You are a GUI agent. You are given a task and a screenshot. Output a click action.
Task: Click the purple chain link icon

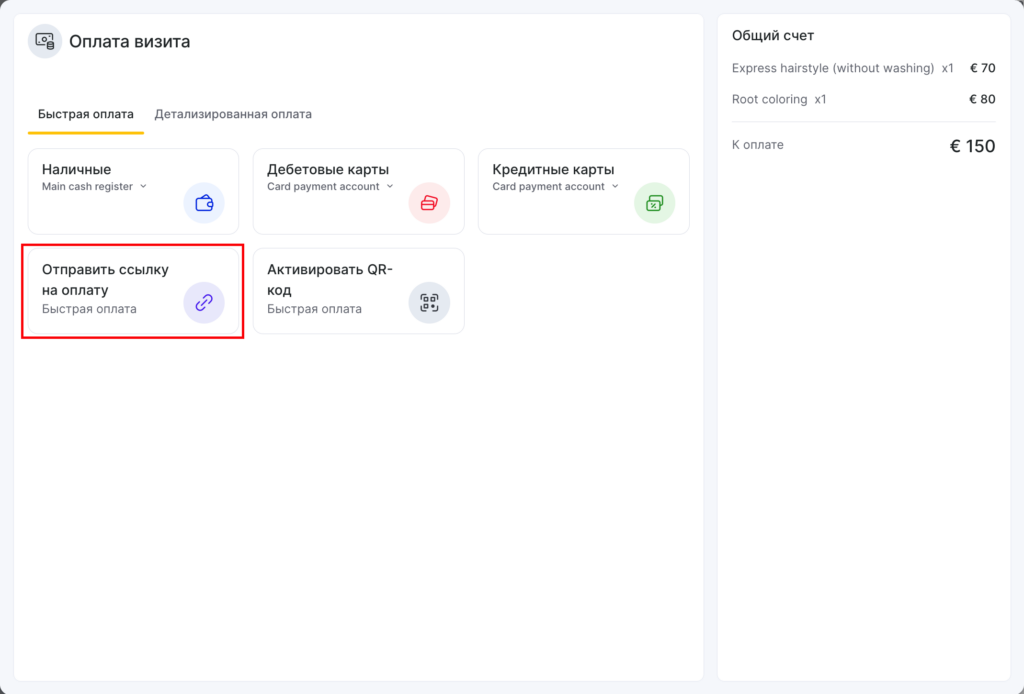[x=204, y=302]
